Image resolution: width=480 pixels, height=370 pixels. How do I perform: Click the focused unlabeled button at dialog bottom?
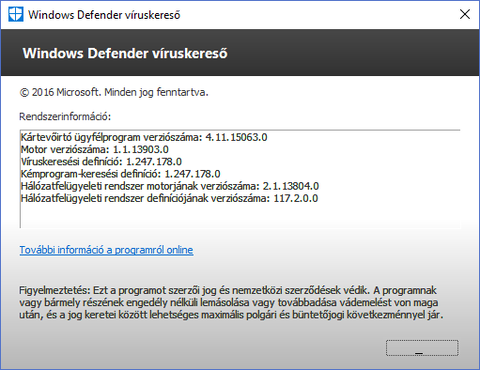click(422, 348)
